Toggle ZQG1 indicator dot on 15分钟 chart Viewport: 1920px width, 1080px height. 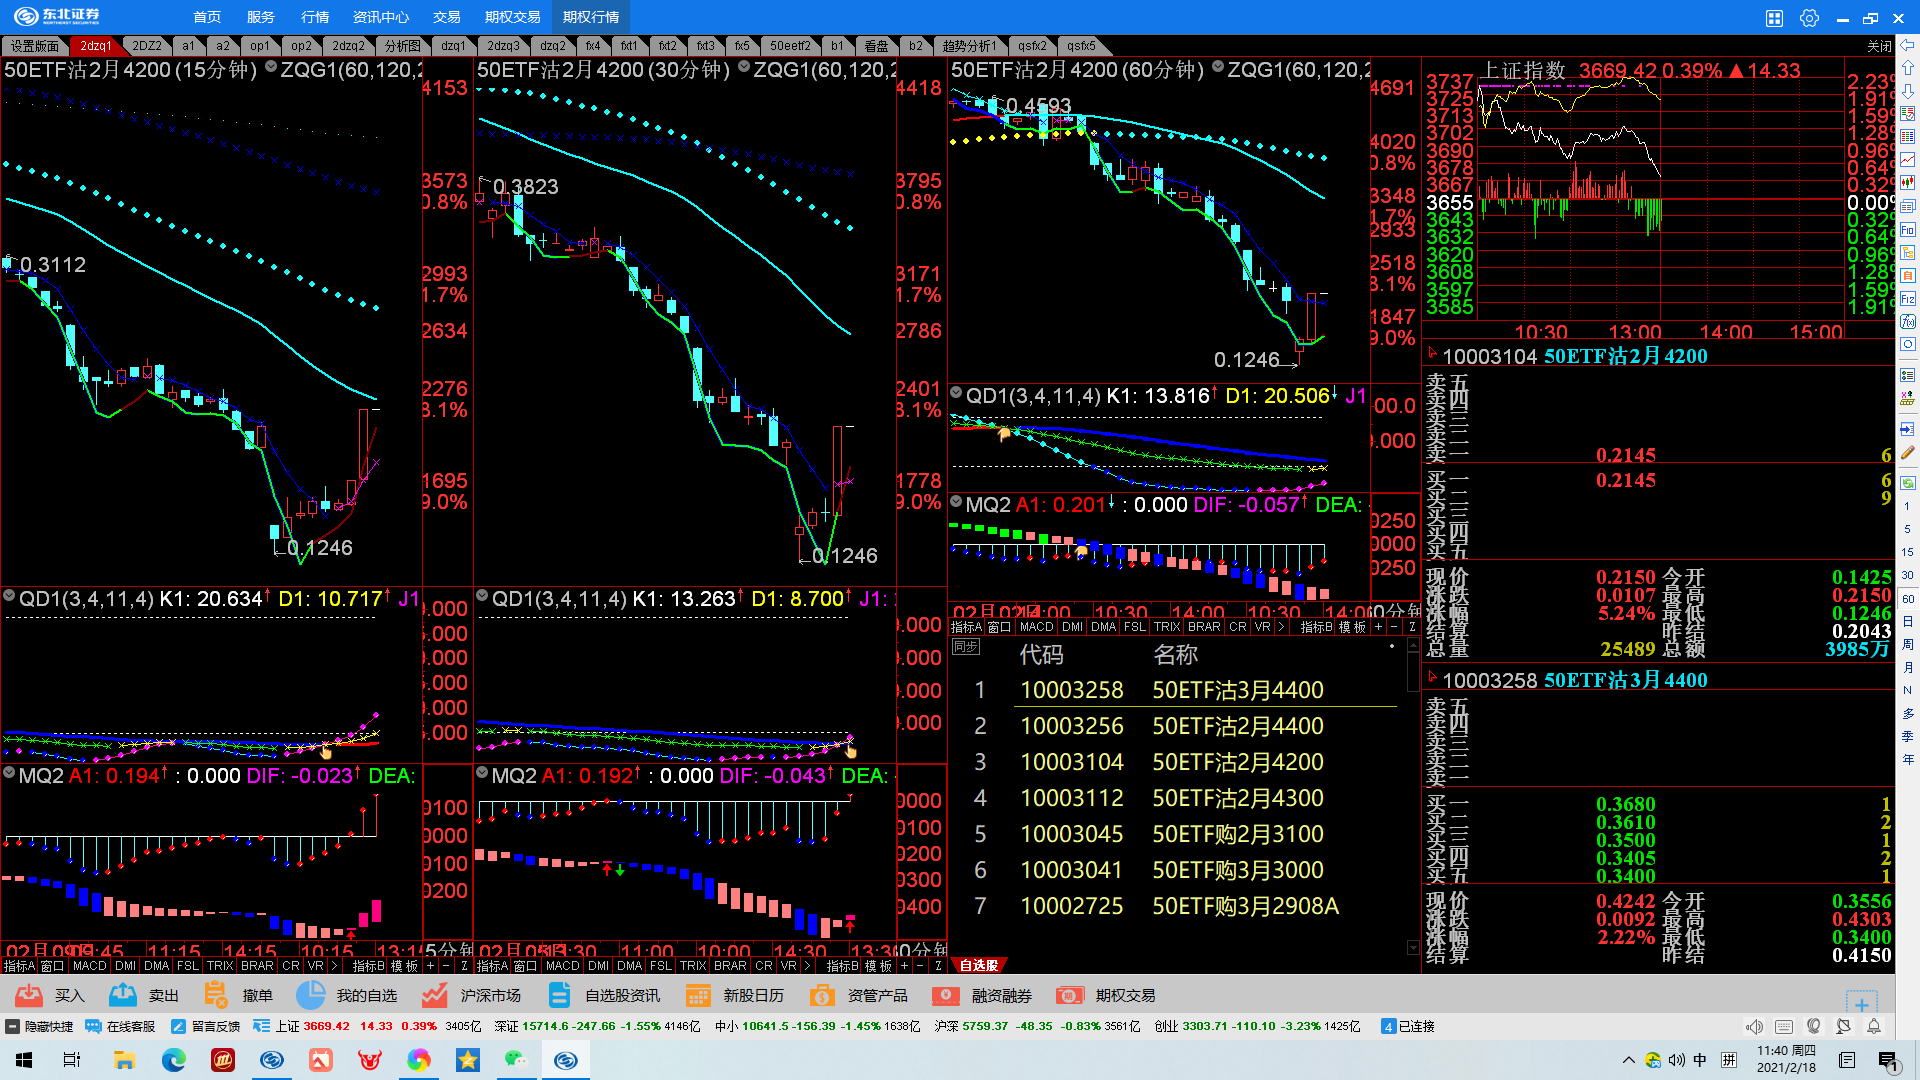pyautogui.click(x=271, y=68)
